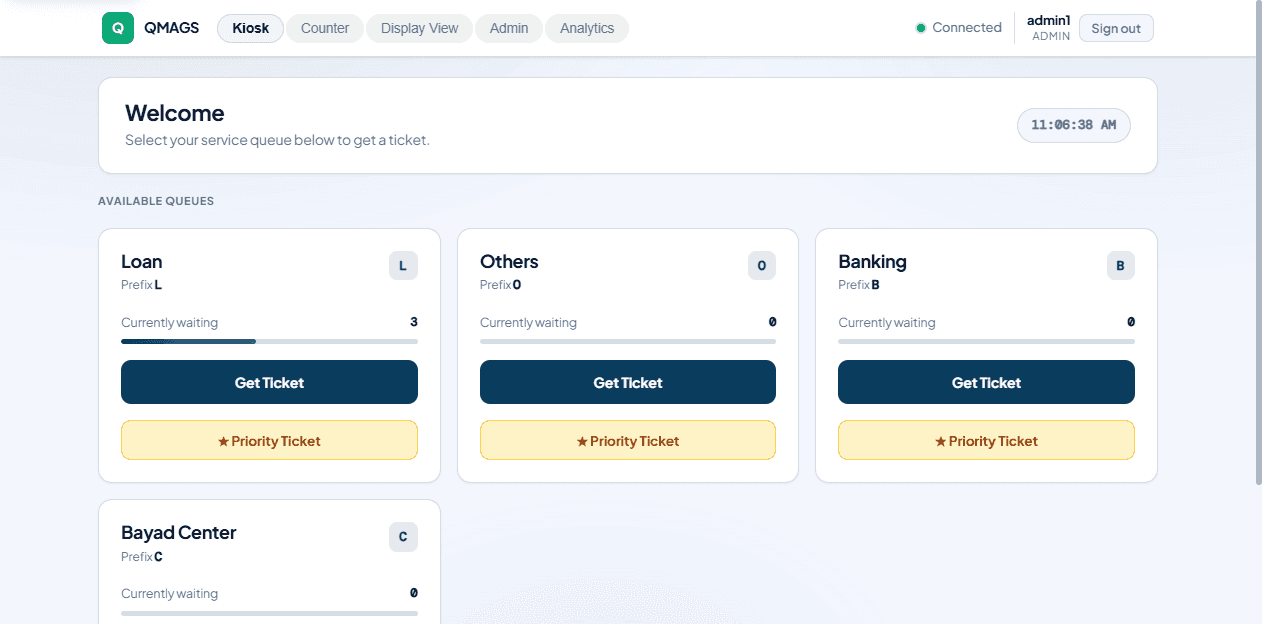Screen dimensions: 1262x624
Task: Request a Priority Ticket for Others
Action: coord(628,440)
